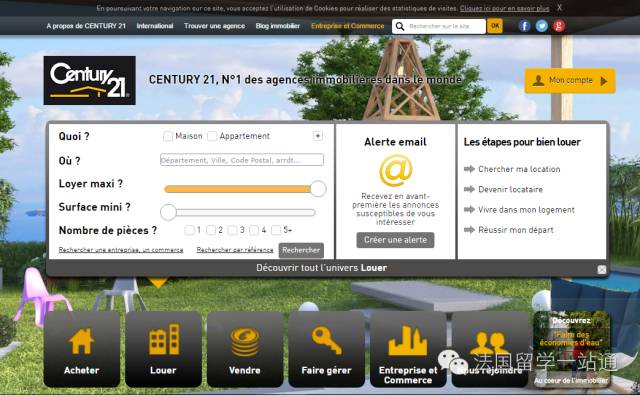Select the Louer buildings icon tile

(163, 349)
